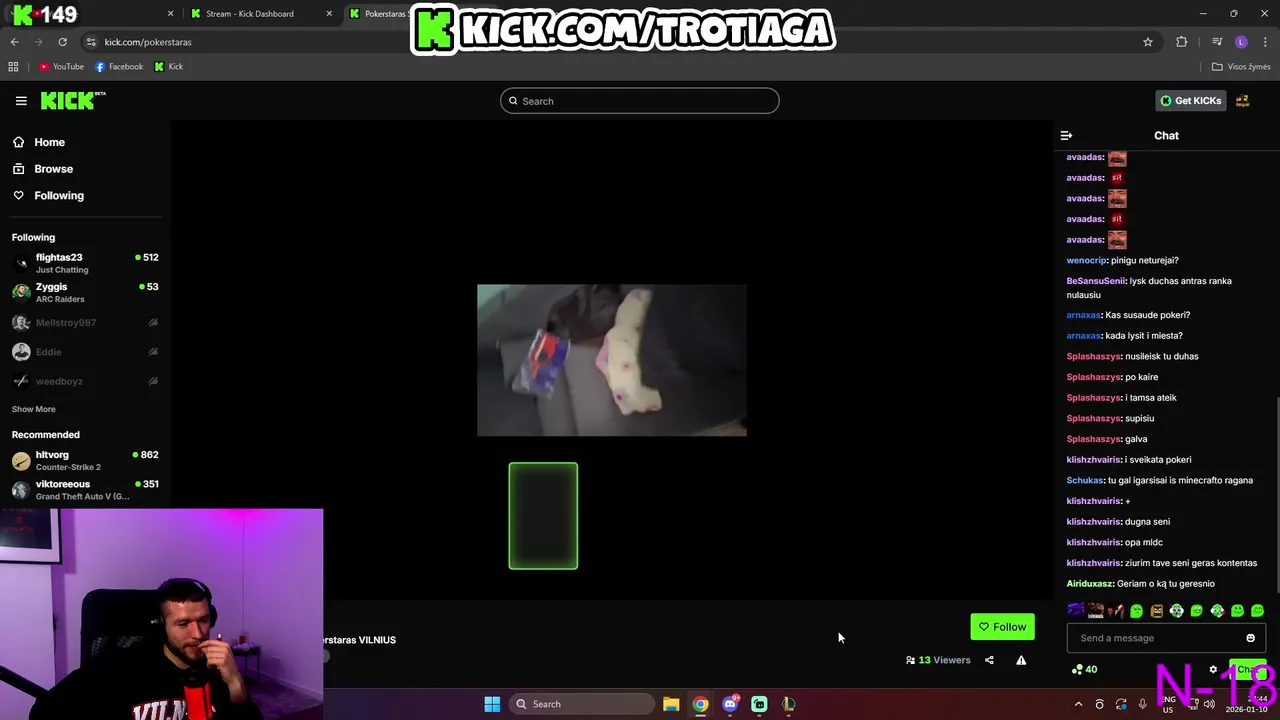Open Zyggis channel from Following list

(x=85, y=292)
